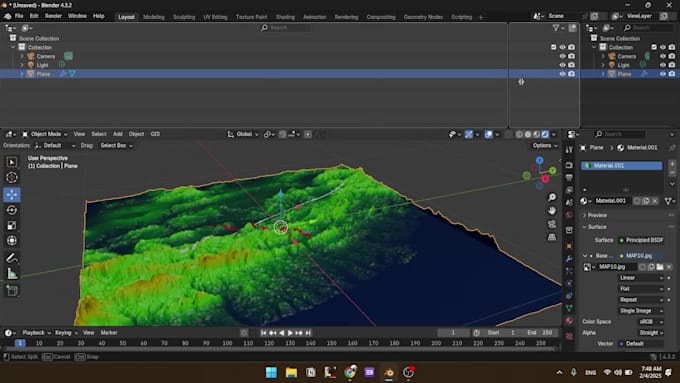680x383 pixels.
Task: Open the Keying popover in timeline
Action: click(x=65, y=333)
